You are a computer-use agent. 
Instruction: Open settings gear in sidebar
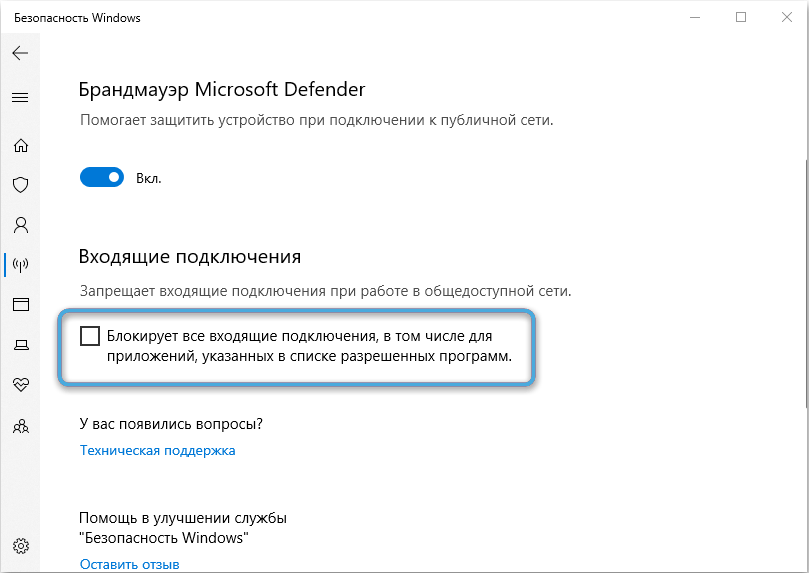coord(20,546)
